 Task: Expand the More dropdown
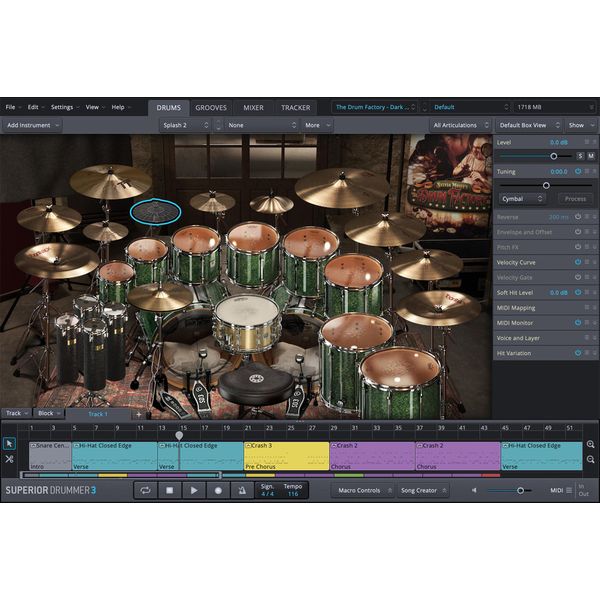pyautogui.click(x=317, y=125)
